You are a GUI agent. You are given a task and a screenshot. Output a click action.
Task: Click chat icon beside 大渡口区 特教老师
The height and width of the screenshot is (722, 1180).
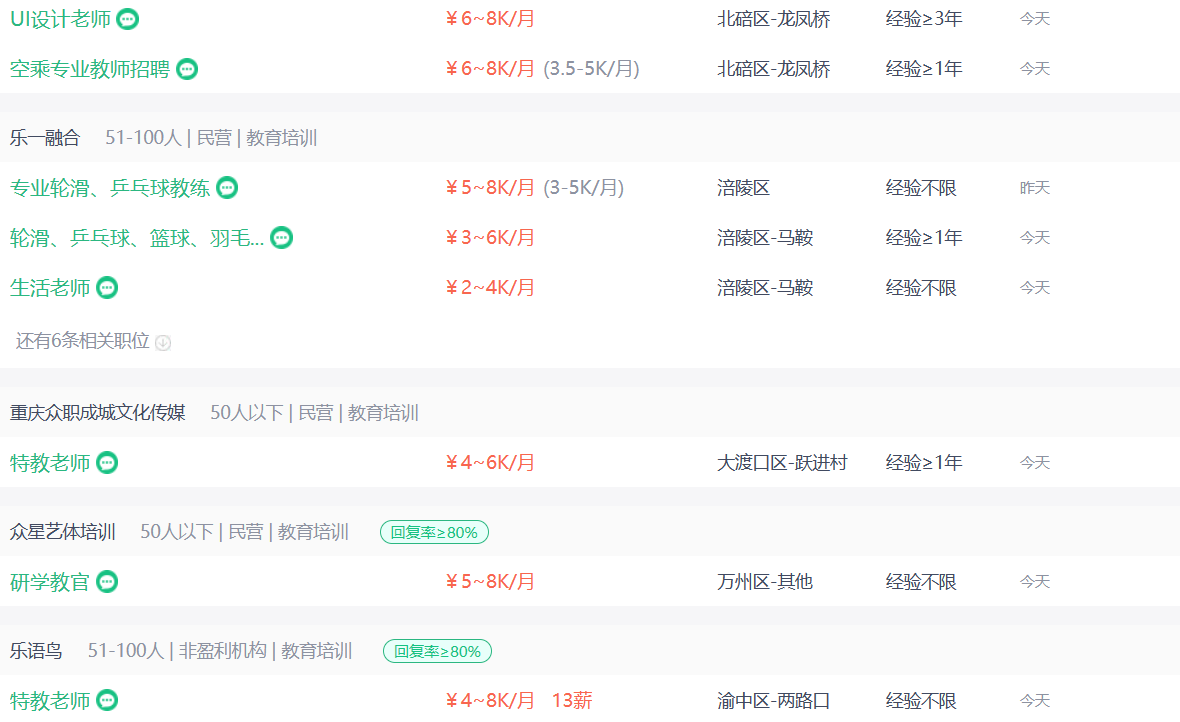[107, 463]
